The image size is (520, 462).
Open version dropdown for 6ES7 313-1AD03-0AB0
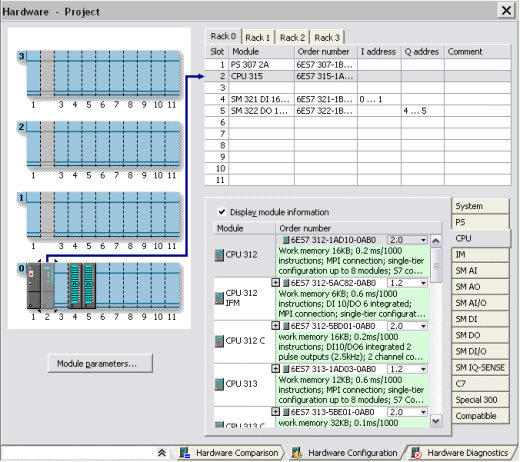pyautogui.click(x=423, y=369)
